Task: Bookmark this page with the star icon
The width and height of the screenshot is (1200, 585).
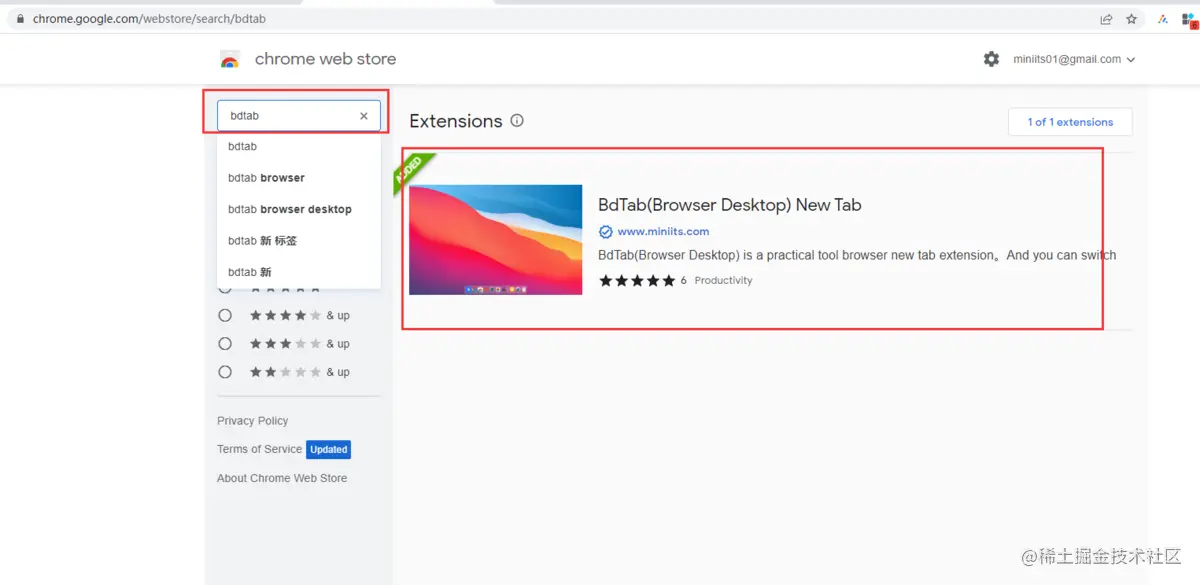Action: (x=1132, y=18)
